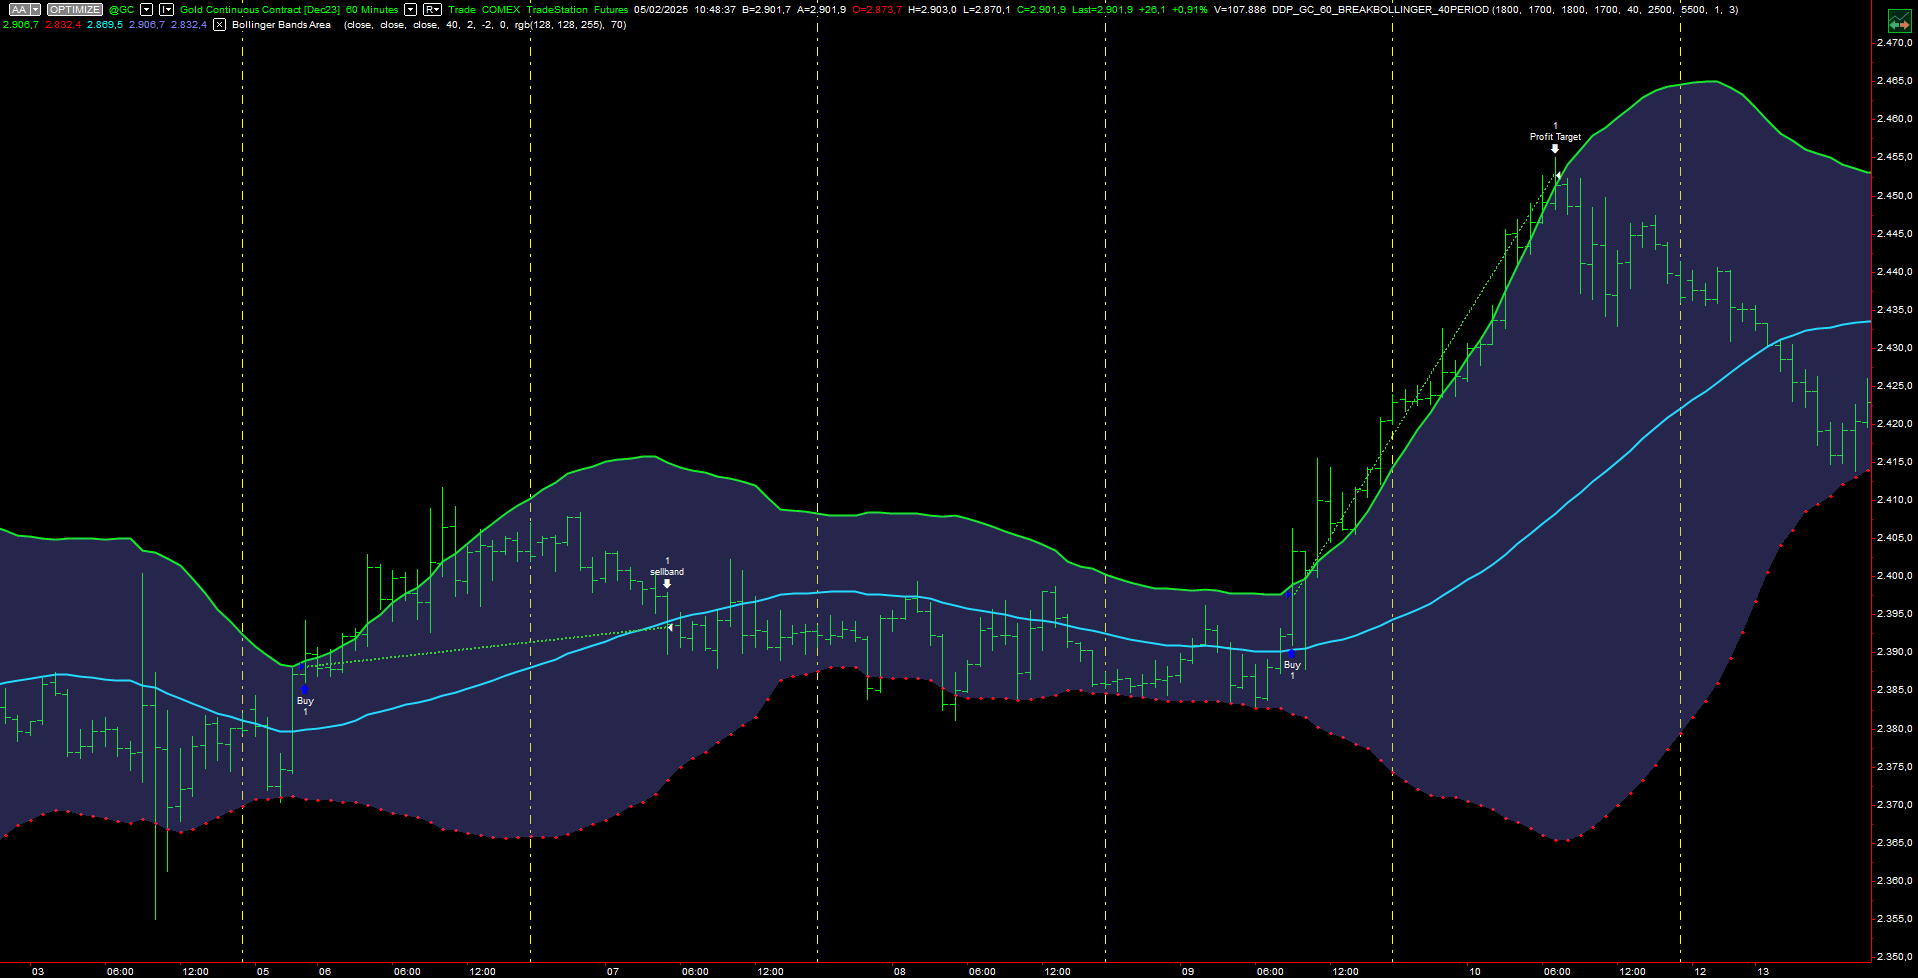Click the R status indicator icon
Image resolution: width=1918 pixels, height=979 pixels.
tap(431, 8)
